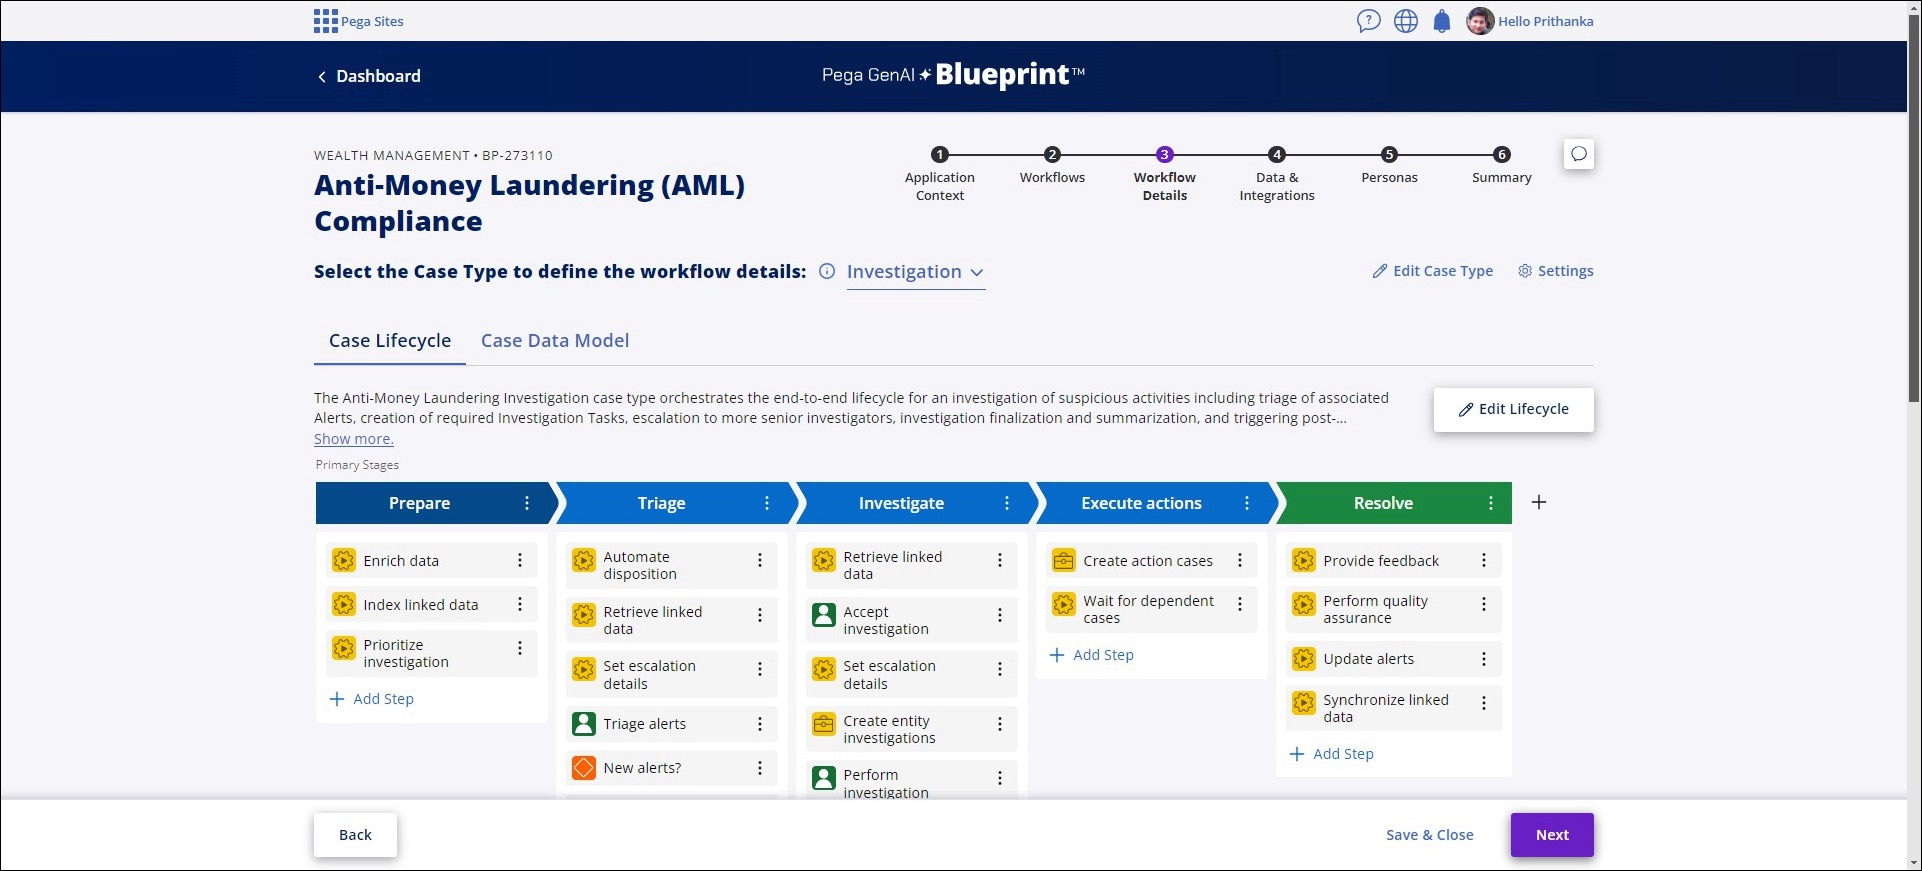1922x871 pixels.
Task: Click the help question mark icon
Action: (x=1368, y=21)
